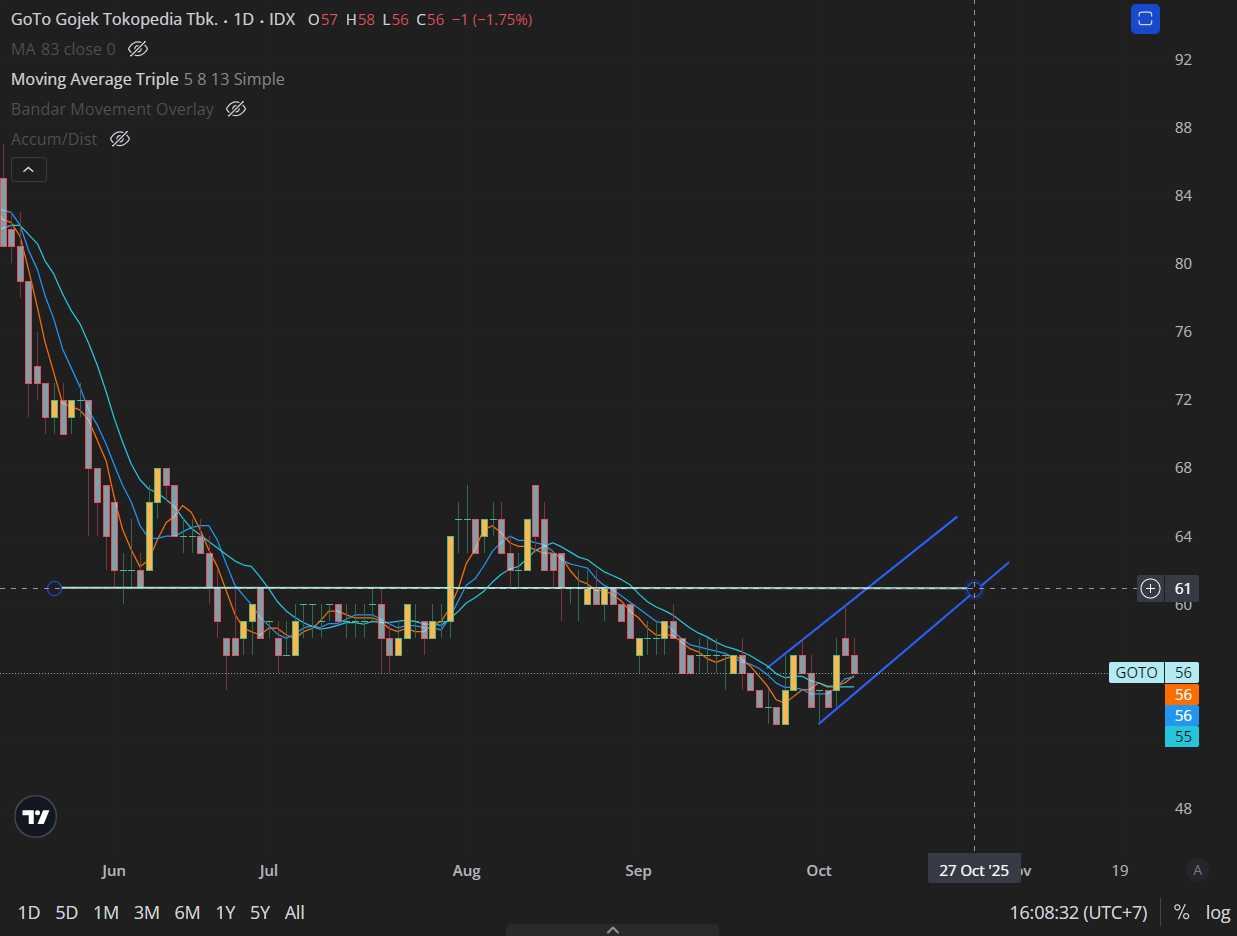The width and height of the screenshot is (1237, 936).
Task: Click the Sep label on the time axis
Action: click(638, 871)
